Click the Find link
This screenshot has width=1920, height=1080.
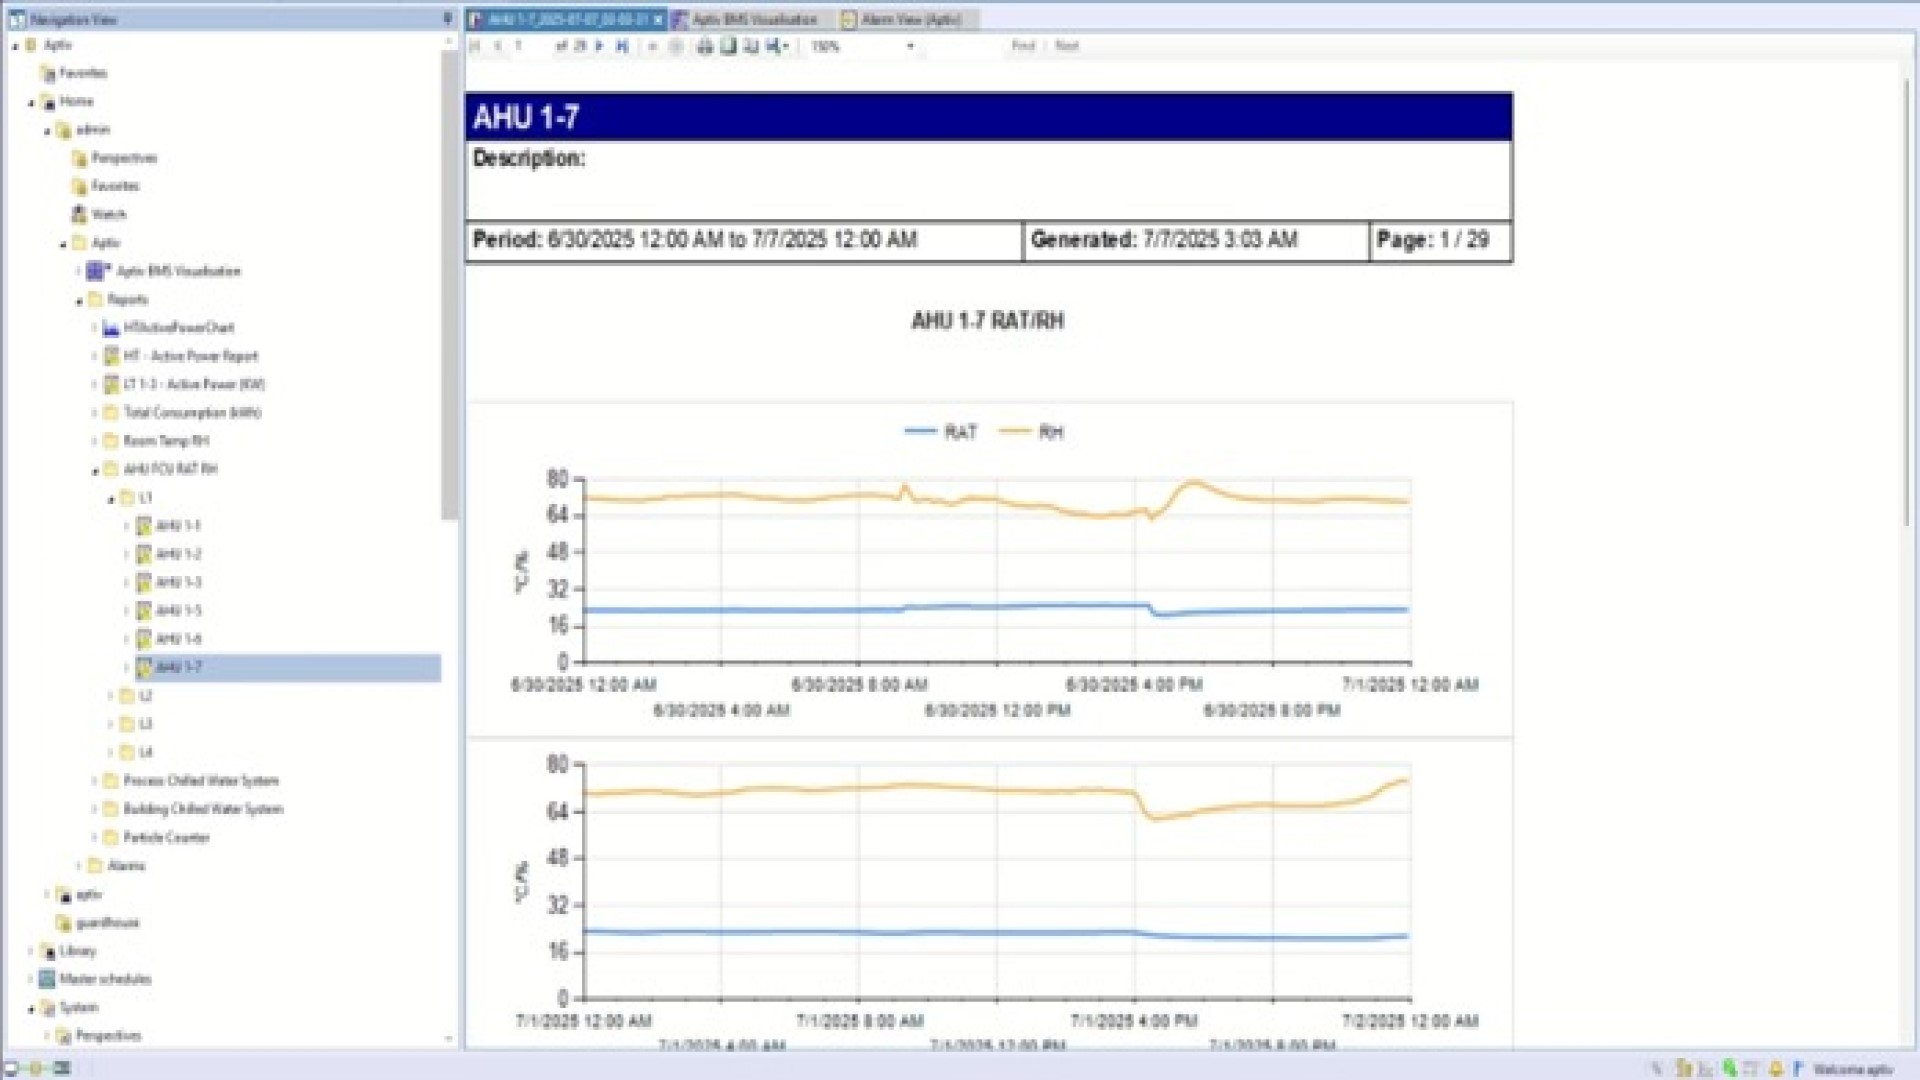coord(1023,46)
